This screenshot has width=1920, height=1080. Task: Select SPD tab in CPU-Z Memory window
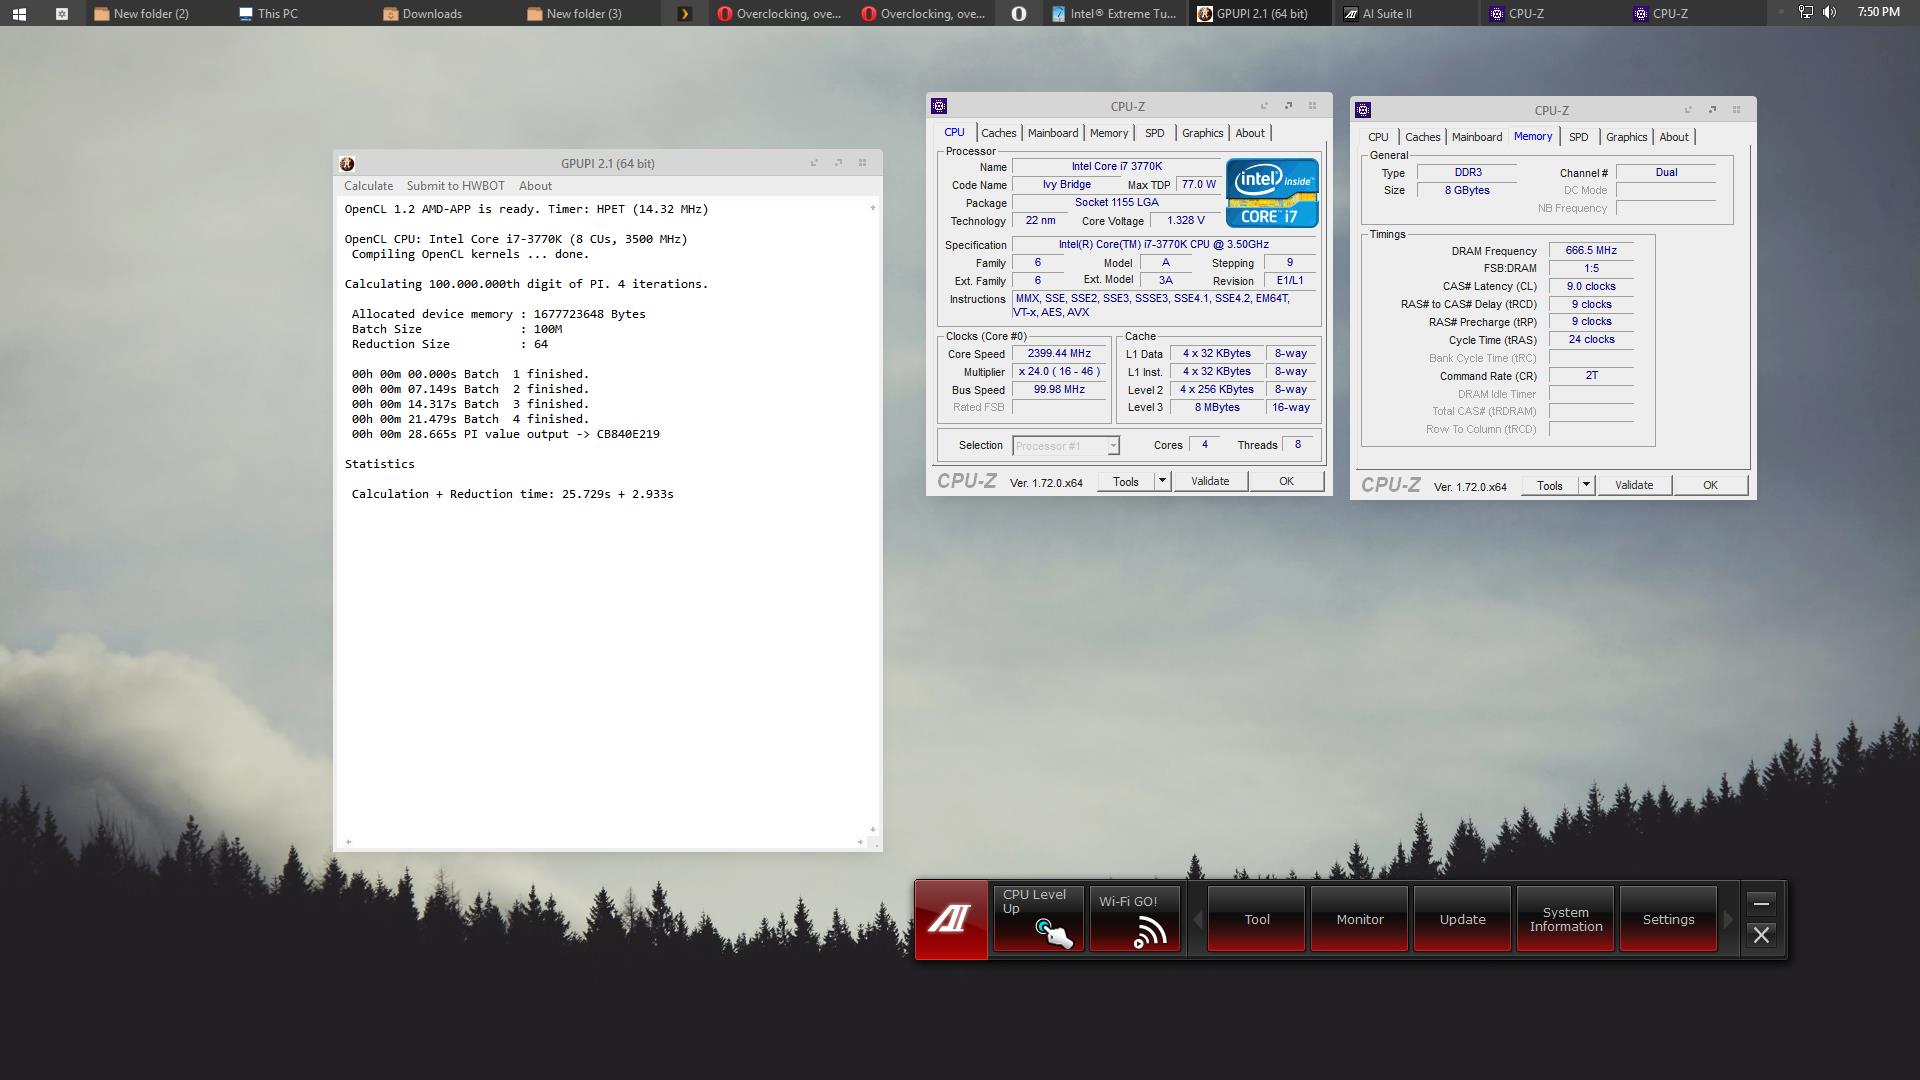pyautogui.click(x=1579, y=137)
